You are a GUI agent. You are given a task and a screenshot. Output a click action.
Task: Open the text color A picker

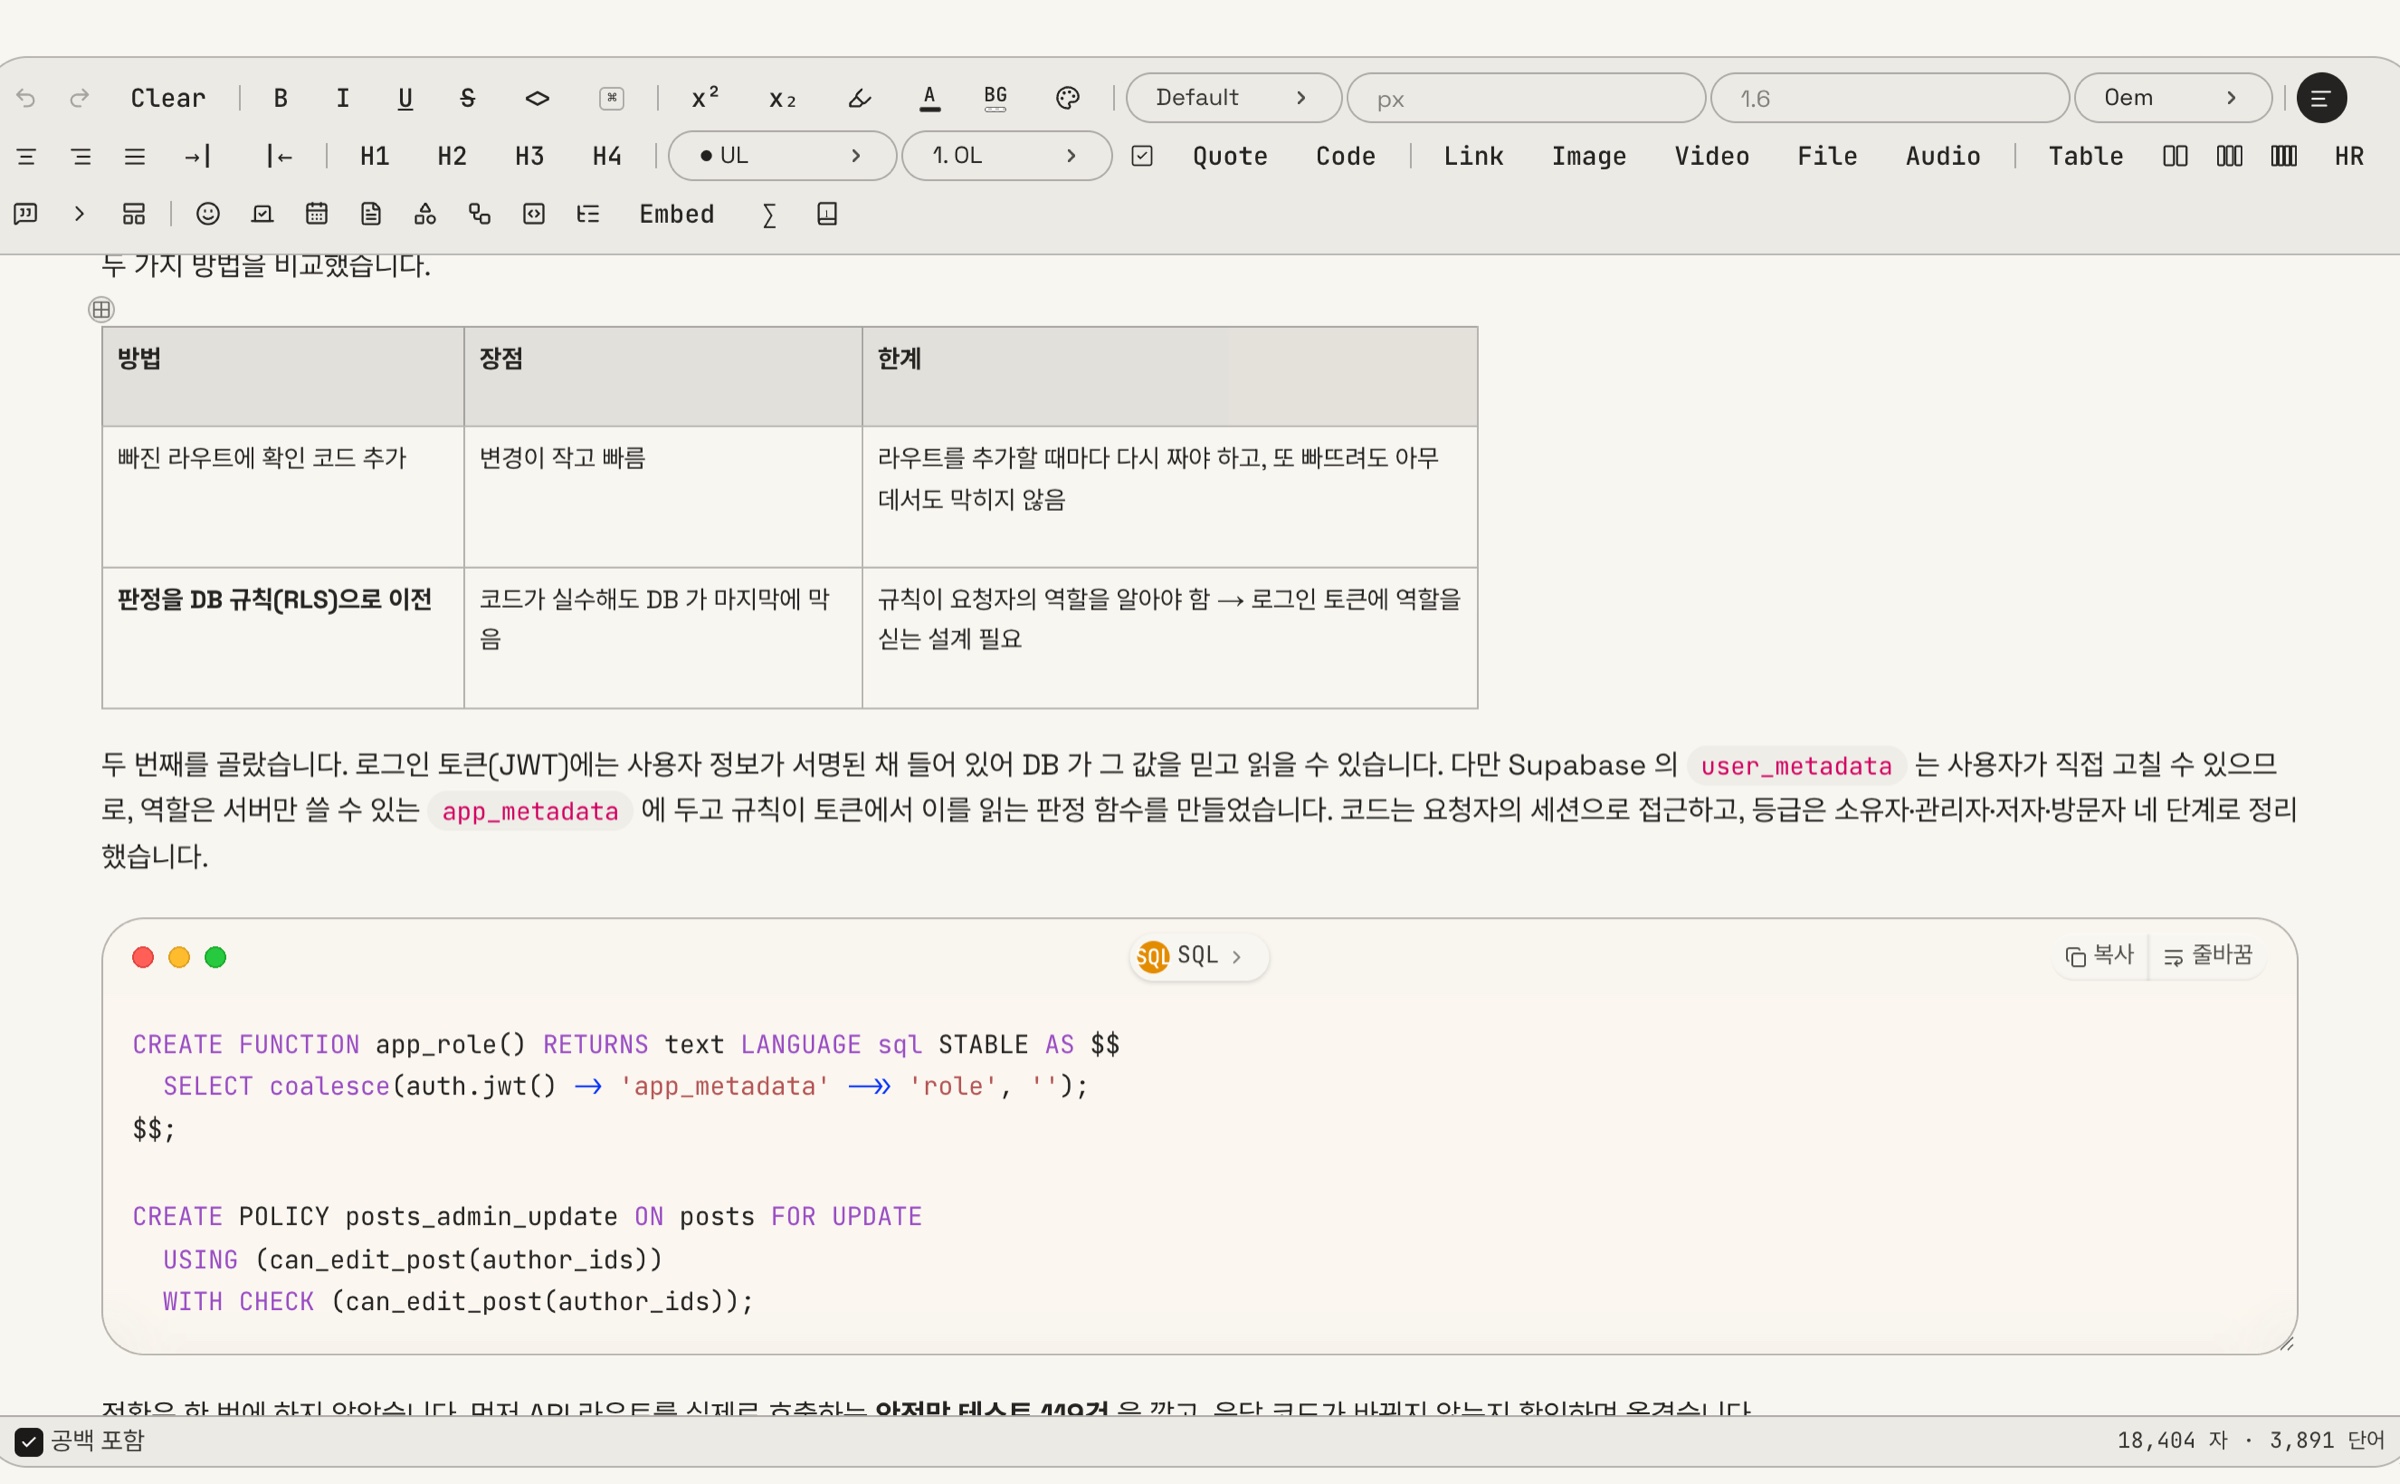click(x=930, y=98)
